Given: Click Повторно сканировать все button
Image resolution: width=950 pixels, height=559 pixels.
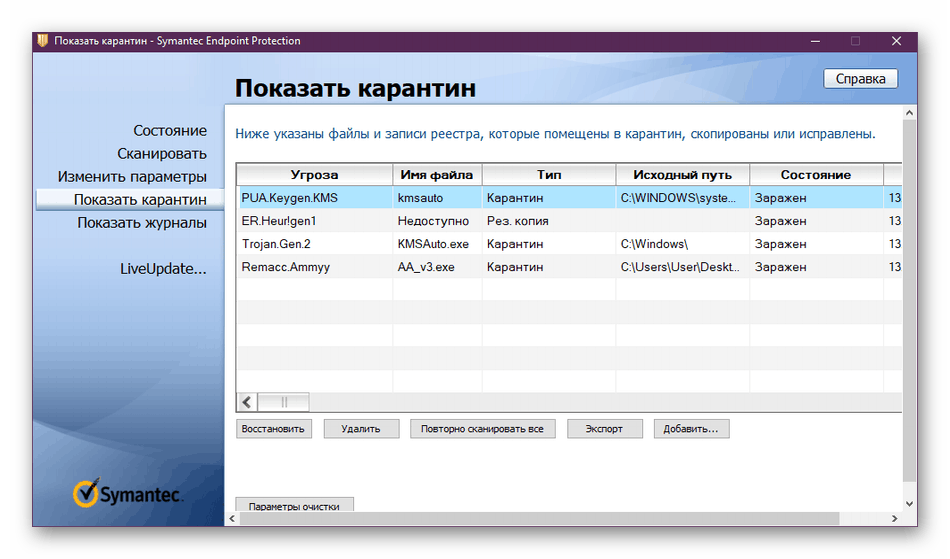Looking at the screenshot, I should tap(482, 429).
